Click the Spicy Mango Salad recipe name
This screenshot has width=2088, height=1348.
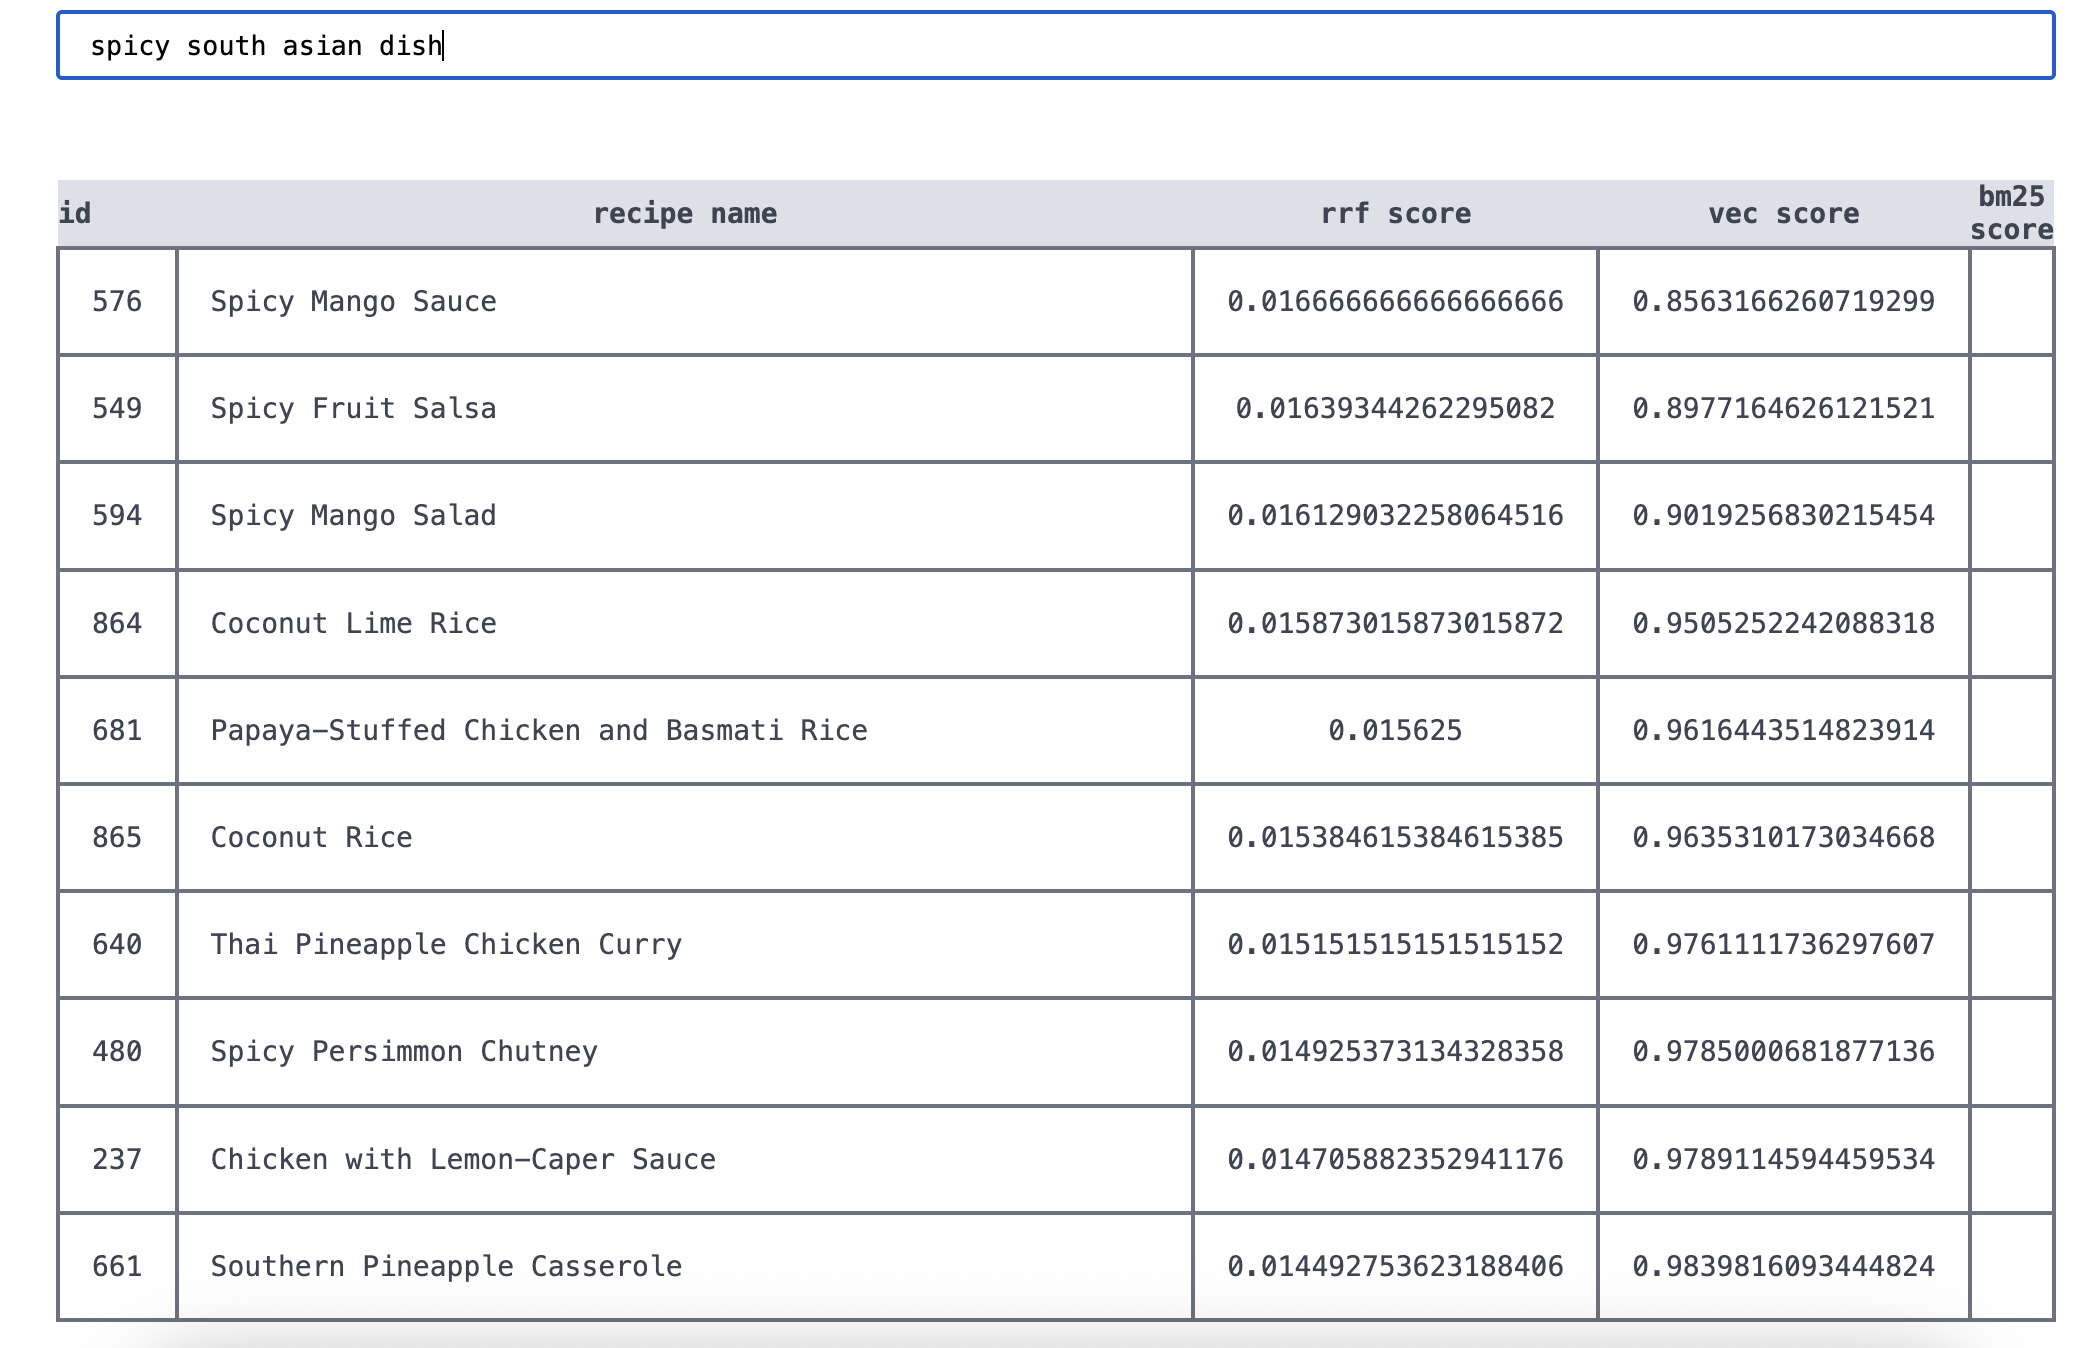353,516
